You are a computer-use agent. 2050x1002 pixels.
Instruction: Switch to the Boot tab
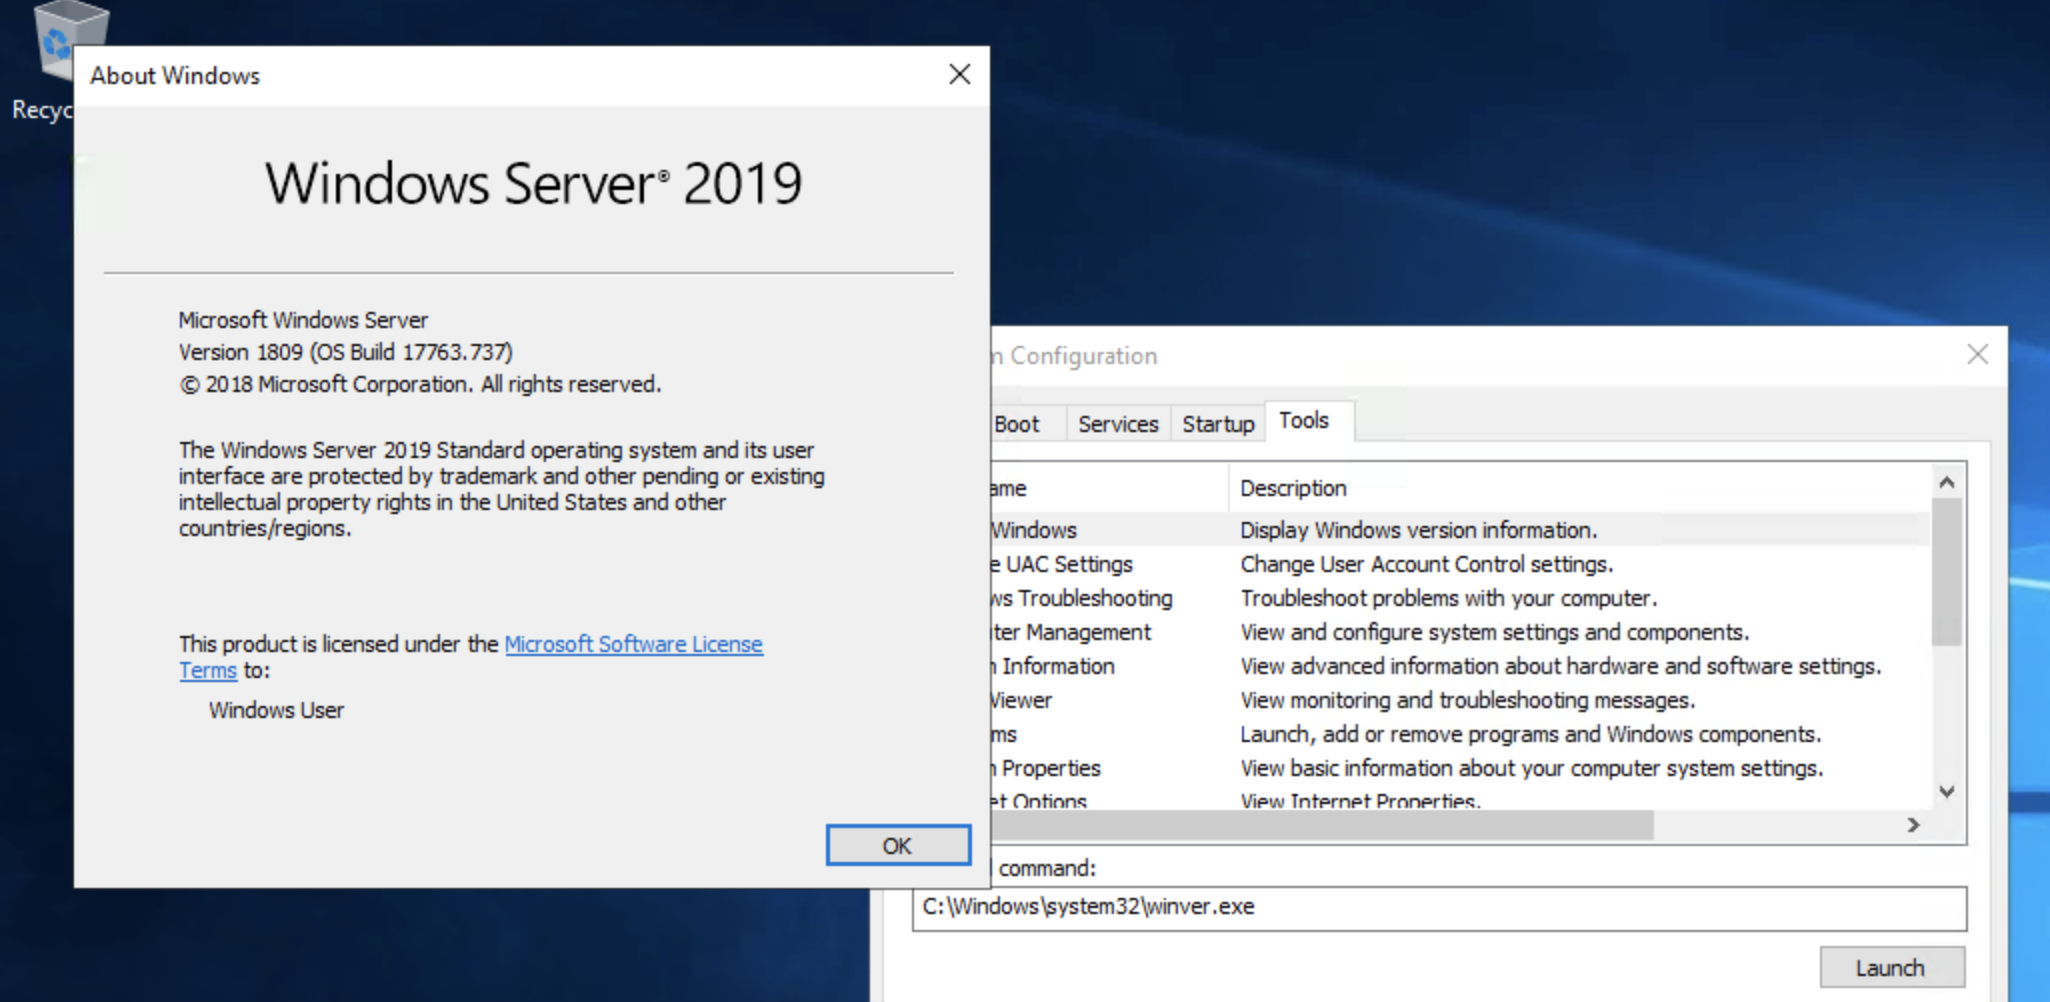[x=1017, y=424]
